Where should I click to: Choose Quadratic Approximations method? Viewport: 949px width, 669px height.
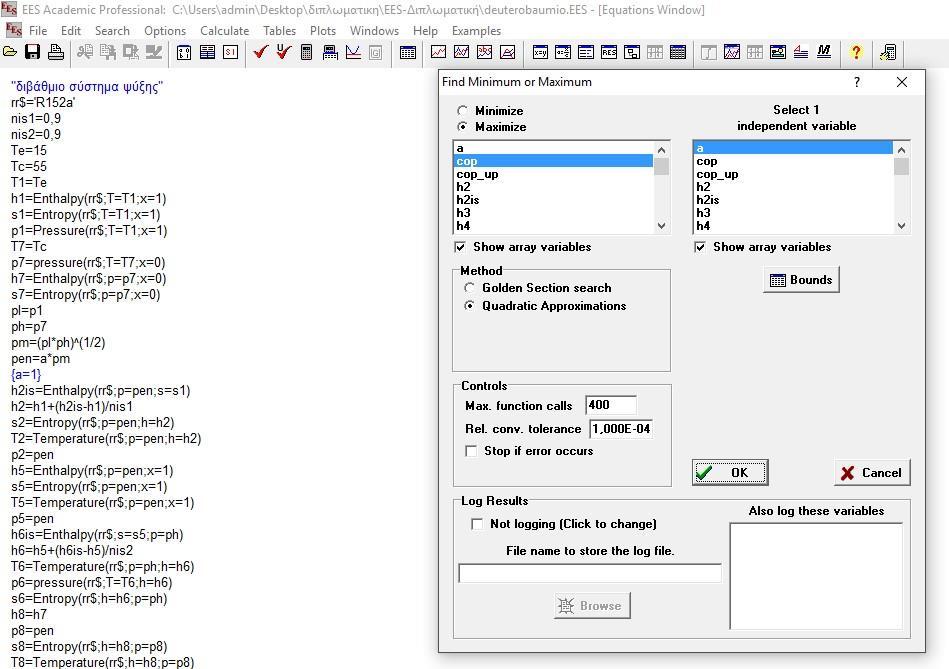click(470, 306)
